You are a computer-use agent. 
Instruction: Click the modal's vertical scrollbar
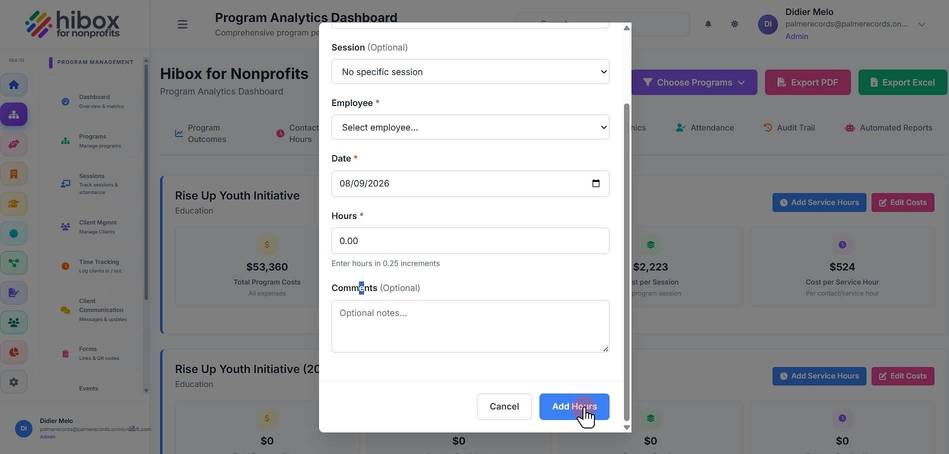(626, 262)
